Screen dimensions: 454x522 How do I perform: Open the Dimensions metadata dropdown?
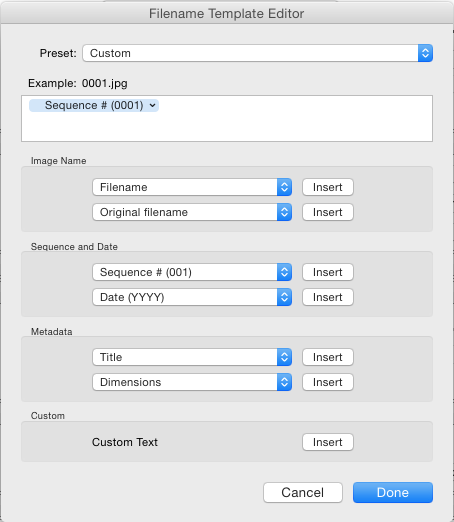[192, 382]
